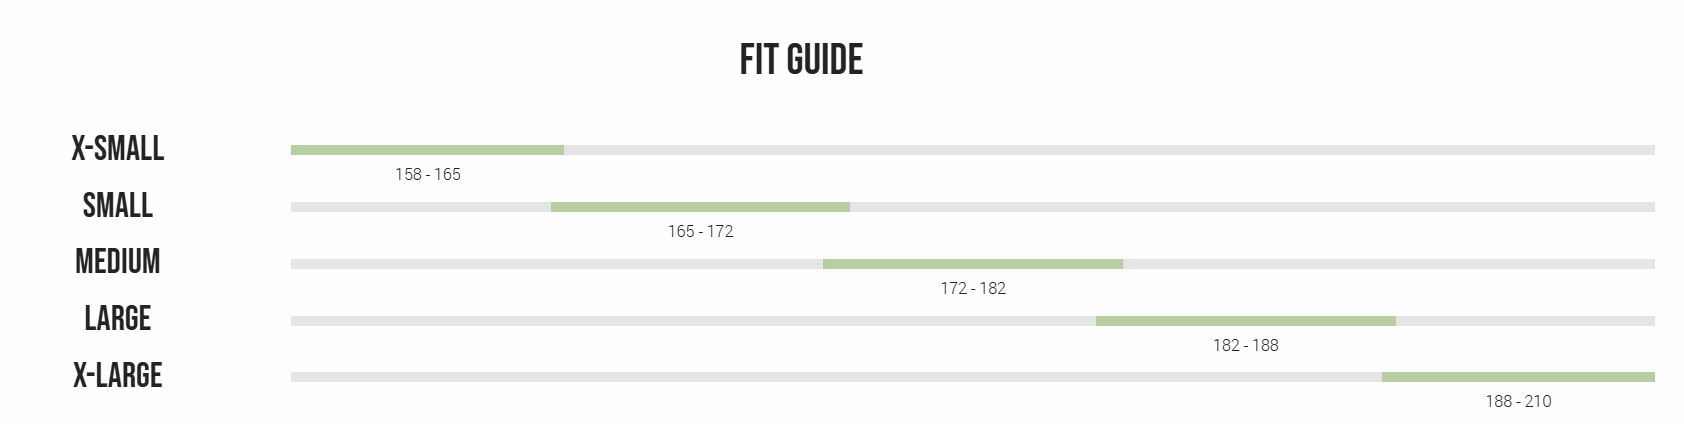Click grey start of Large track
The image size is (1684, 424).
pos(693,321)
